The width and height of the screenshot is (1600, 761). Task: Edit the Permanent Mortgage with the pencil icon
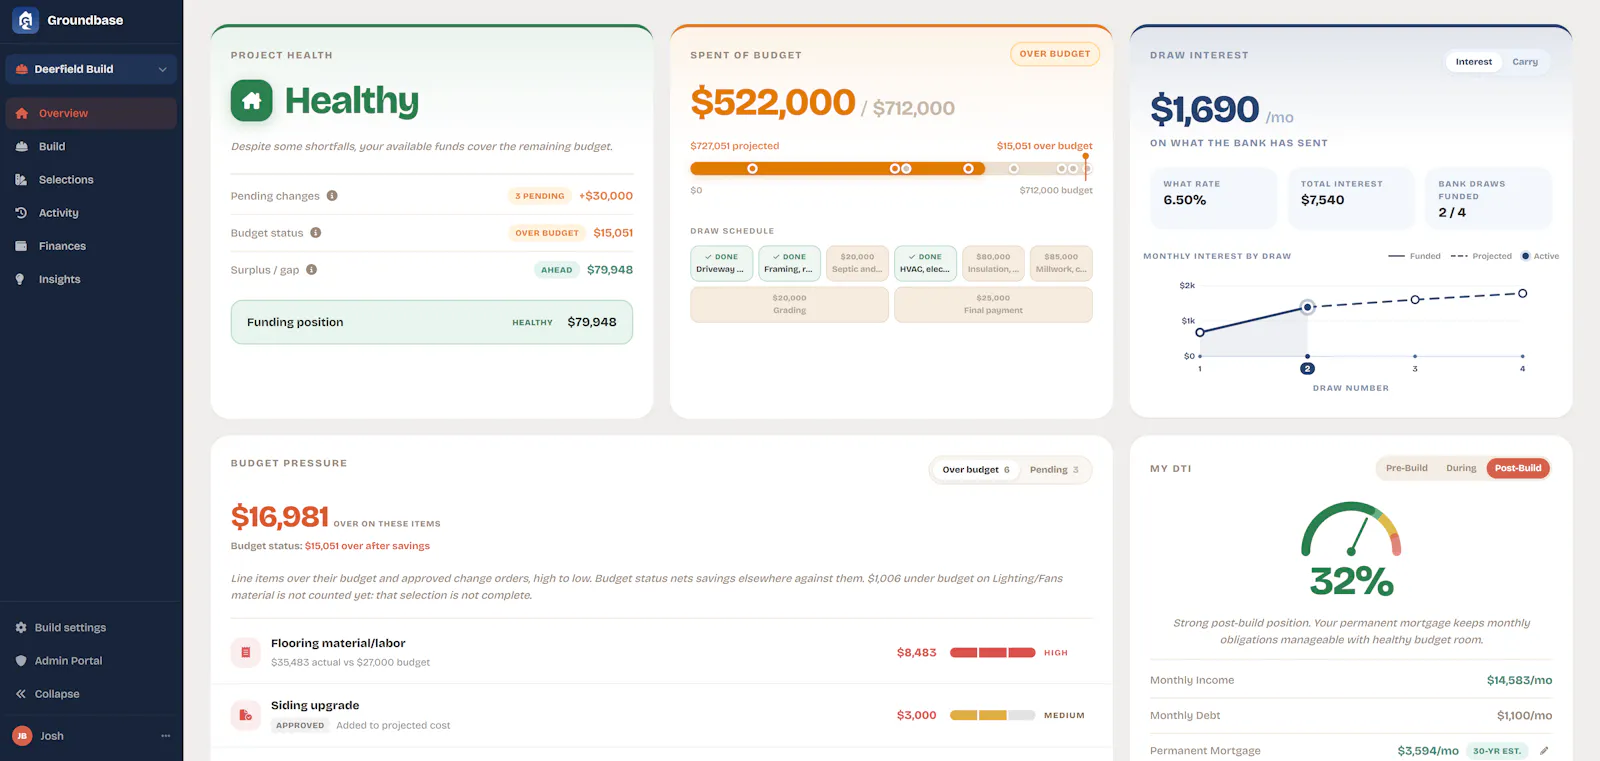1544,751
